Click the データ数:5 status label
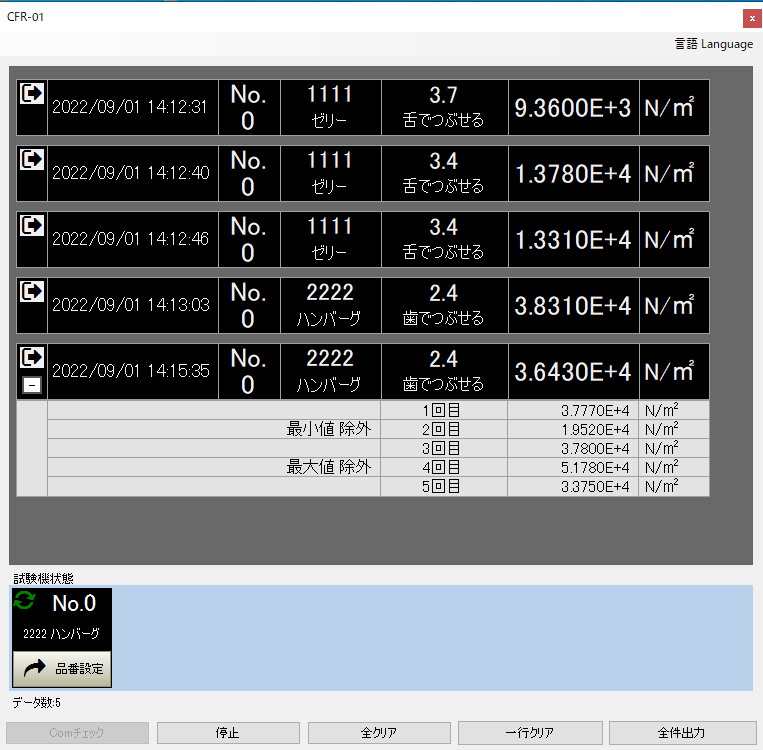This screenshot has width=763, height=750. tap(36, 702)
